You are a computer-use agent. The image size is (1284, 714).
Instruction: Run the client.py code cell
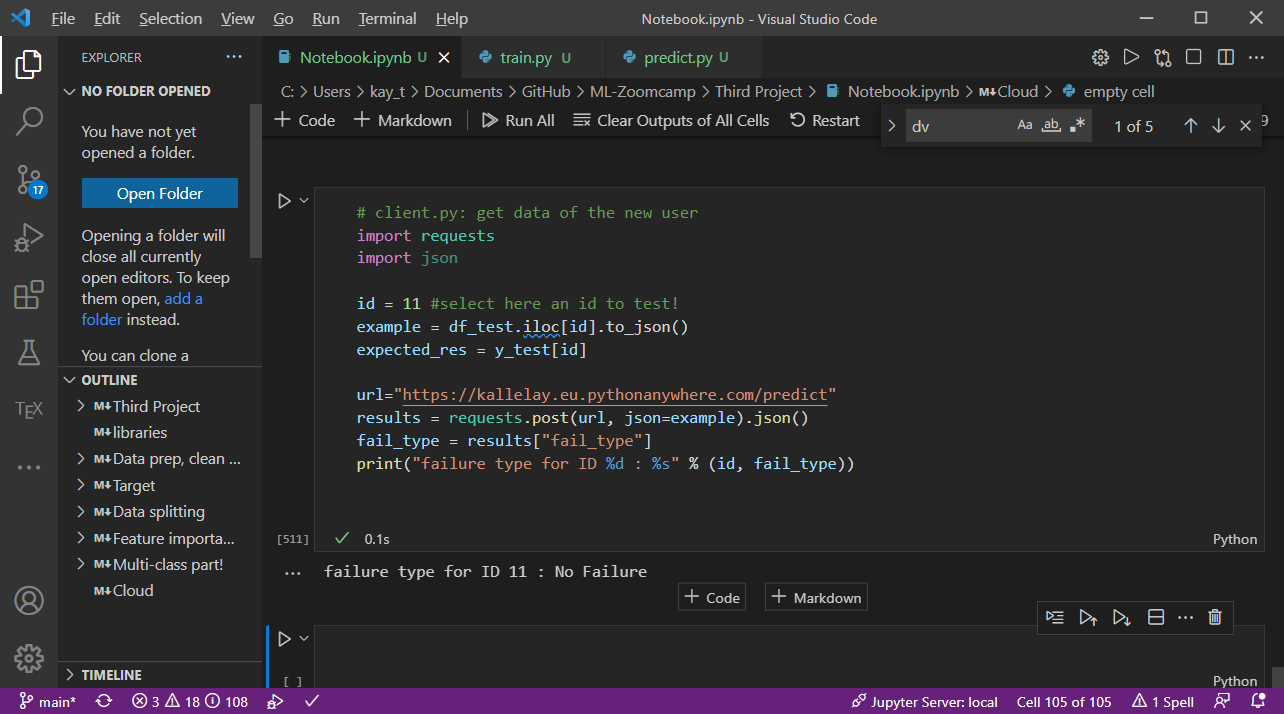pyautogui.click(x=284, y=201)
